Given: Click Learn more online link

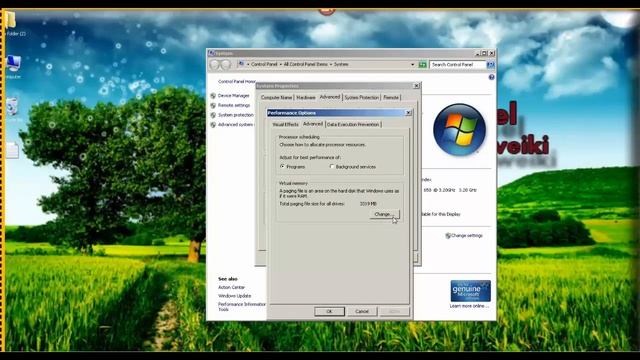Looking at the screenshot, I should tap(469, 306).
